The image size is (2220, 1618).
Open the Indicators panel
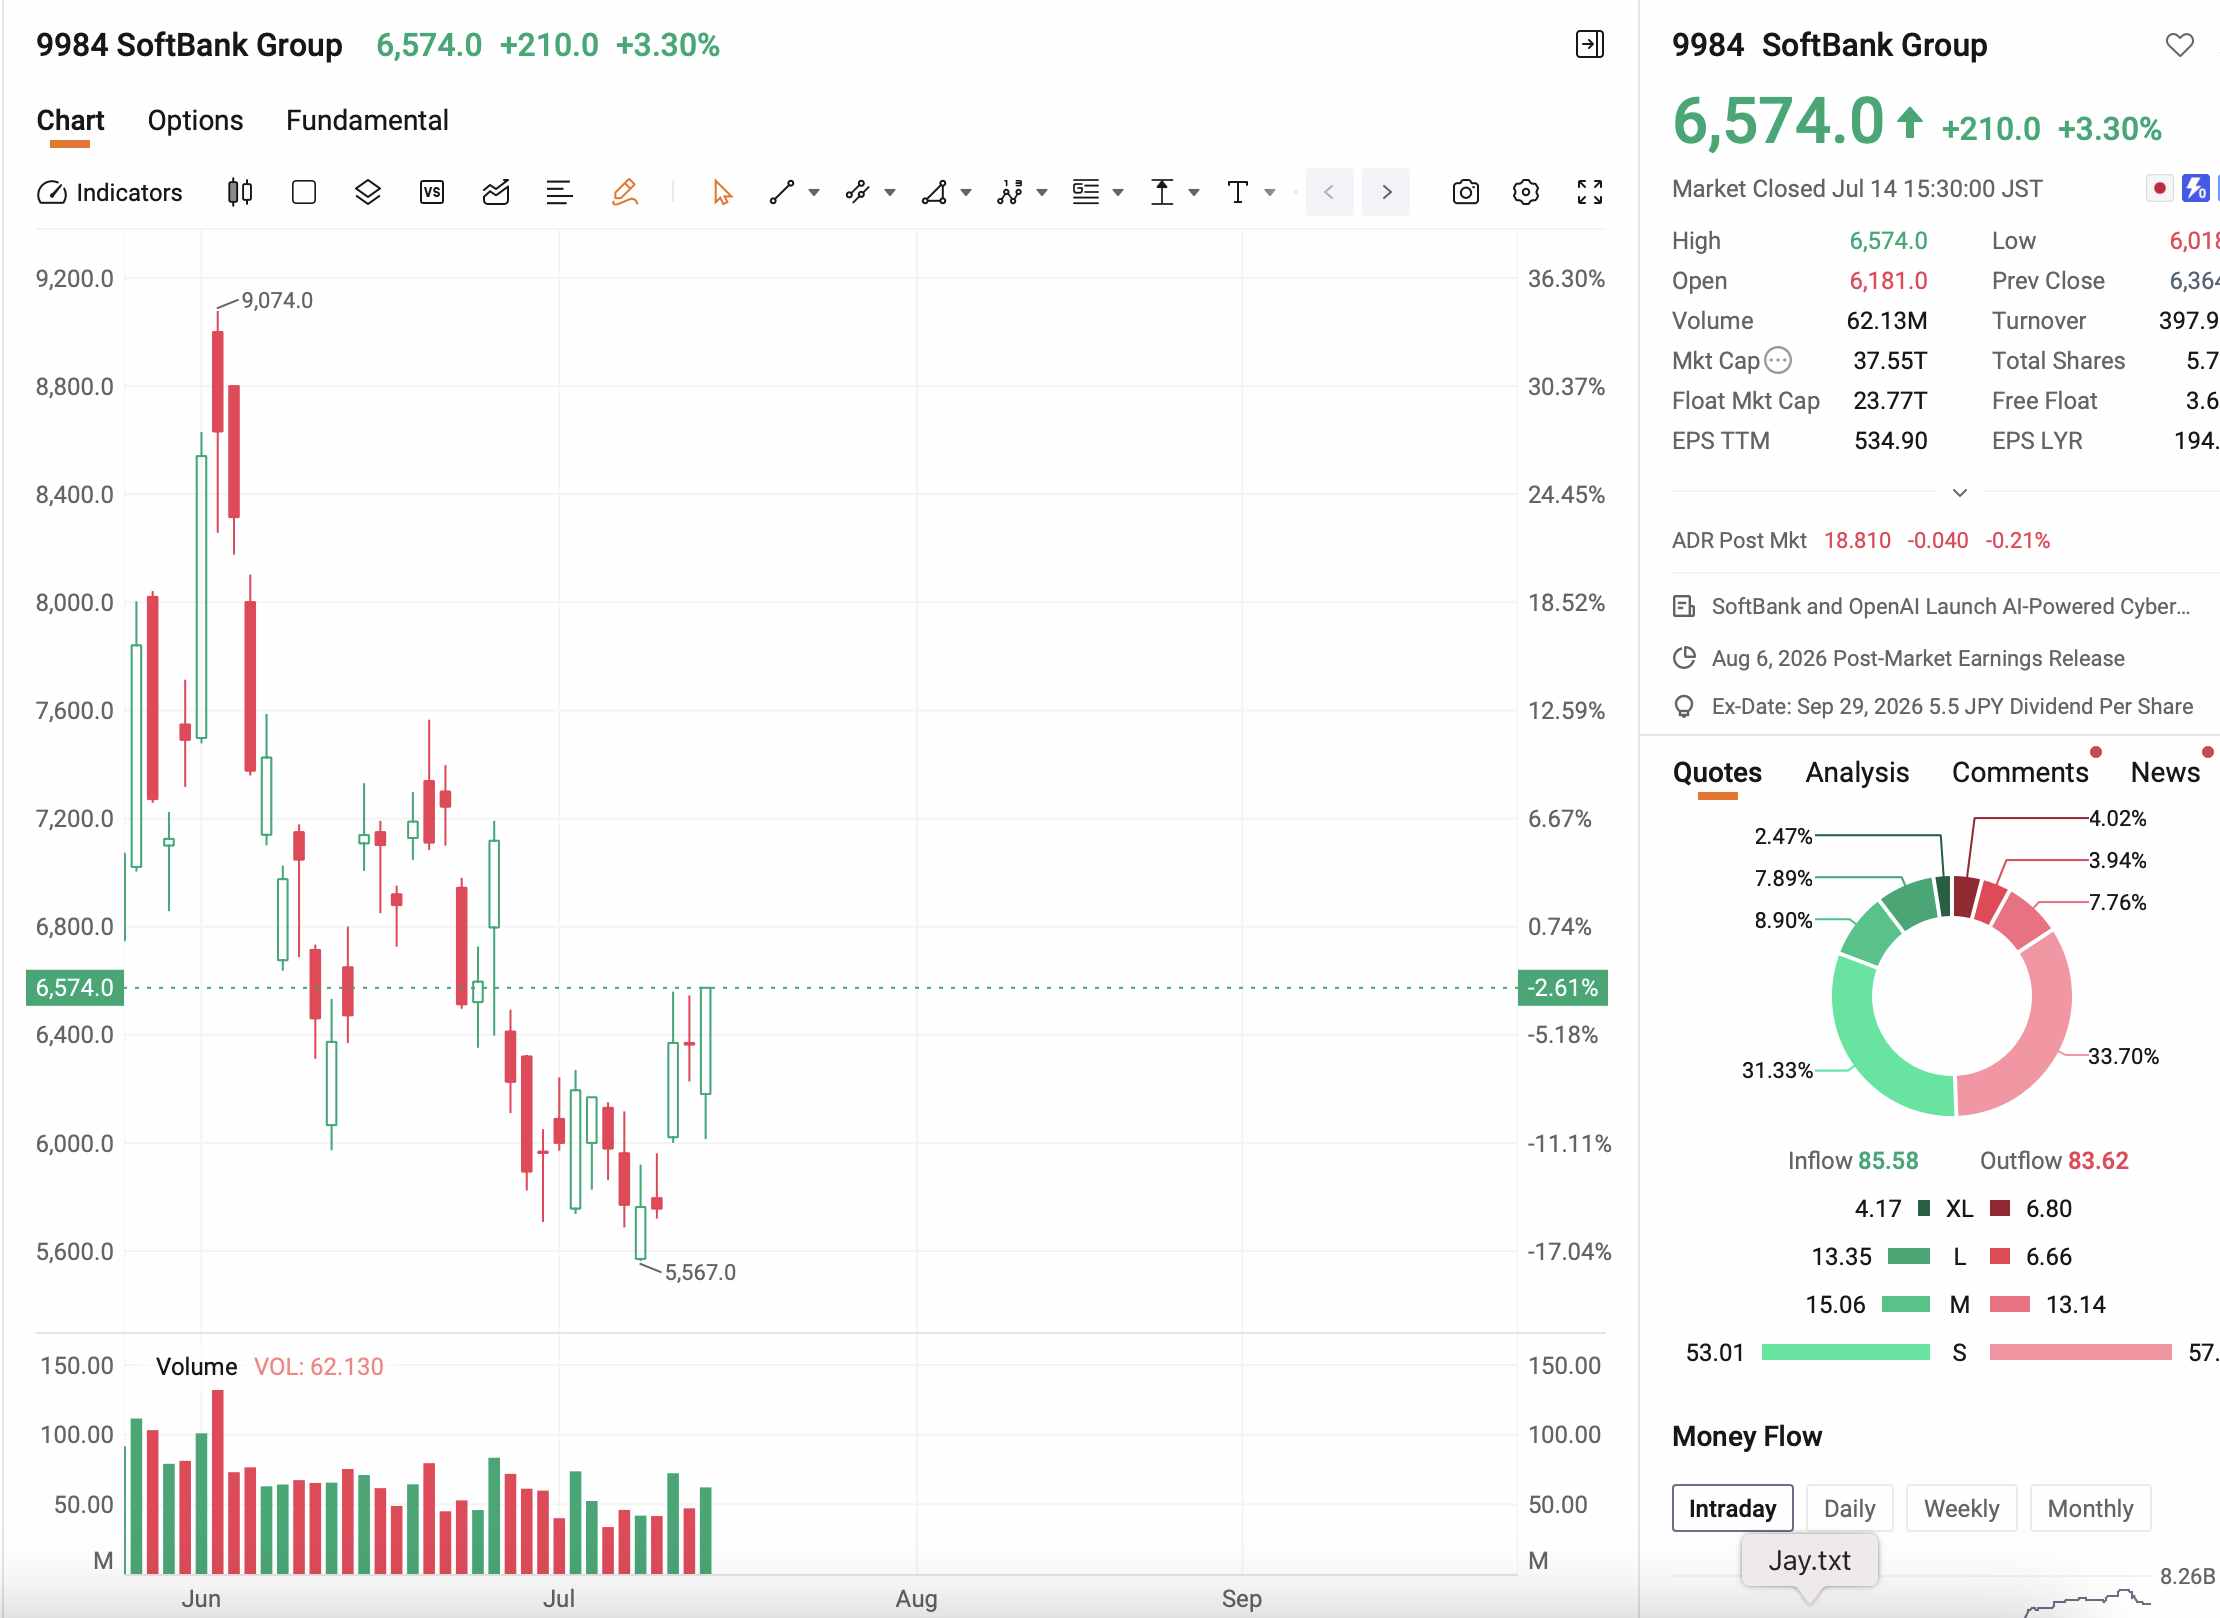pyautogui.click(x=110, y=192)
